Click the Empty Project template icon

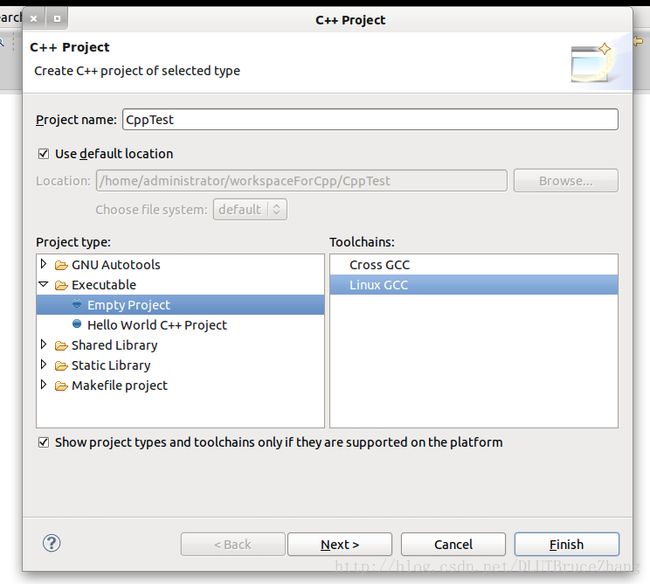point(77,305)
